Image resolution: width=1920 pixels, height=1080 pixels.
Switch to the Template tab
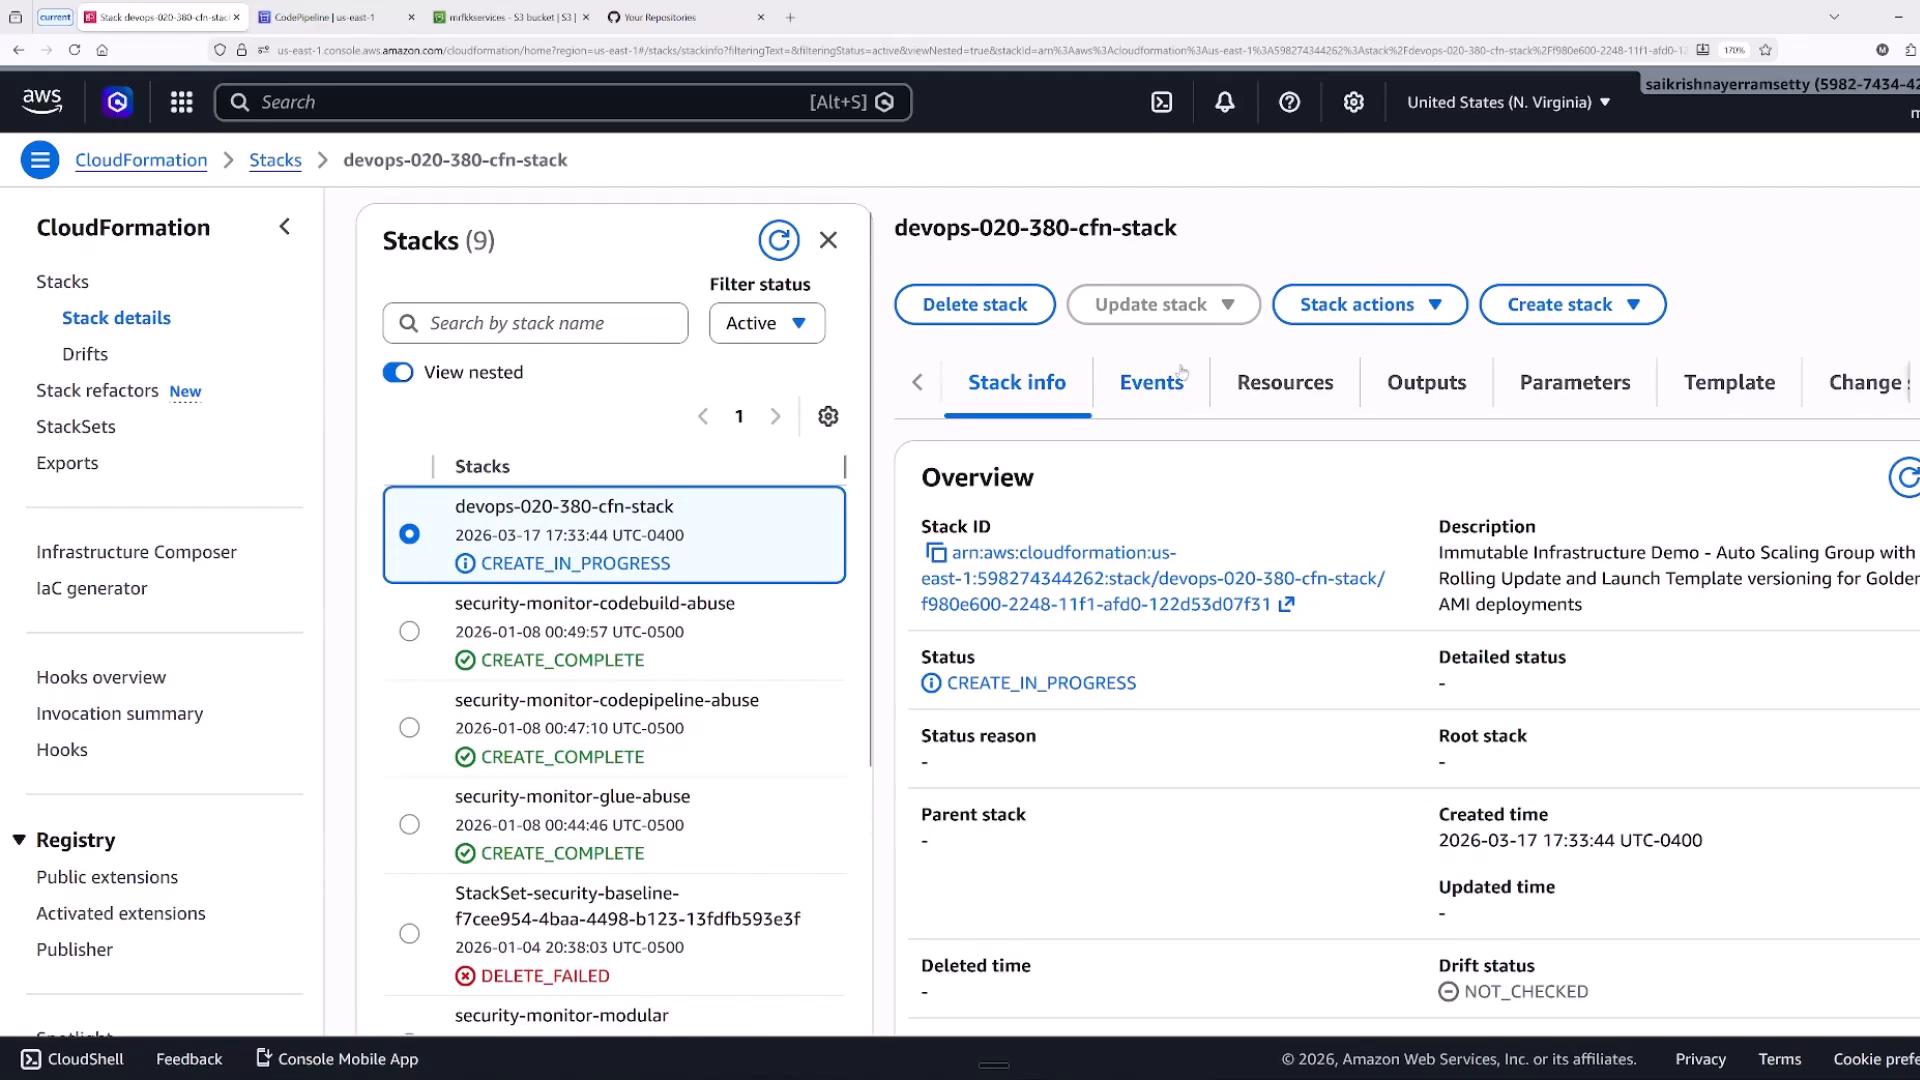tap(1729, 382)
